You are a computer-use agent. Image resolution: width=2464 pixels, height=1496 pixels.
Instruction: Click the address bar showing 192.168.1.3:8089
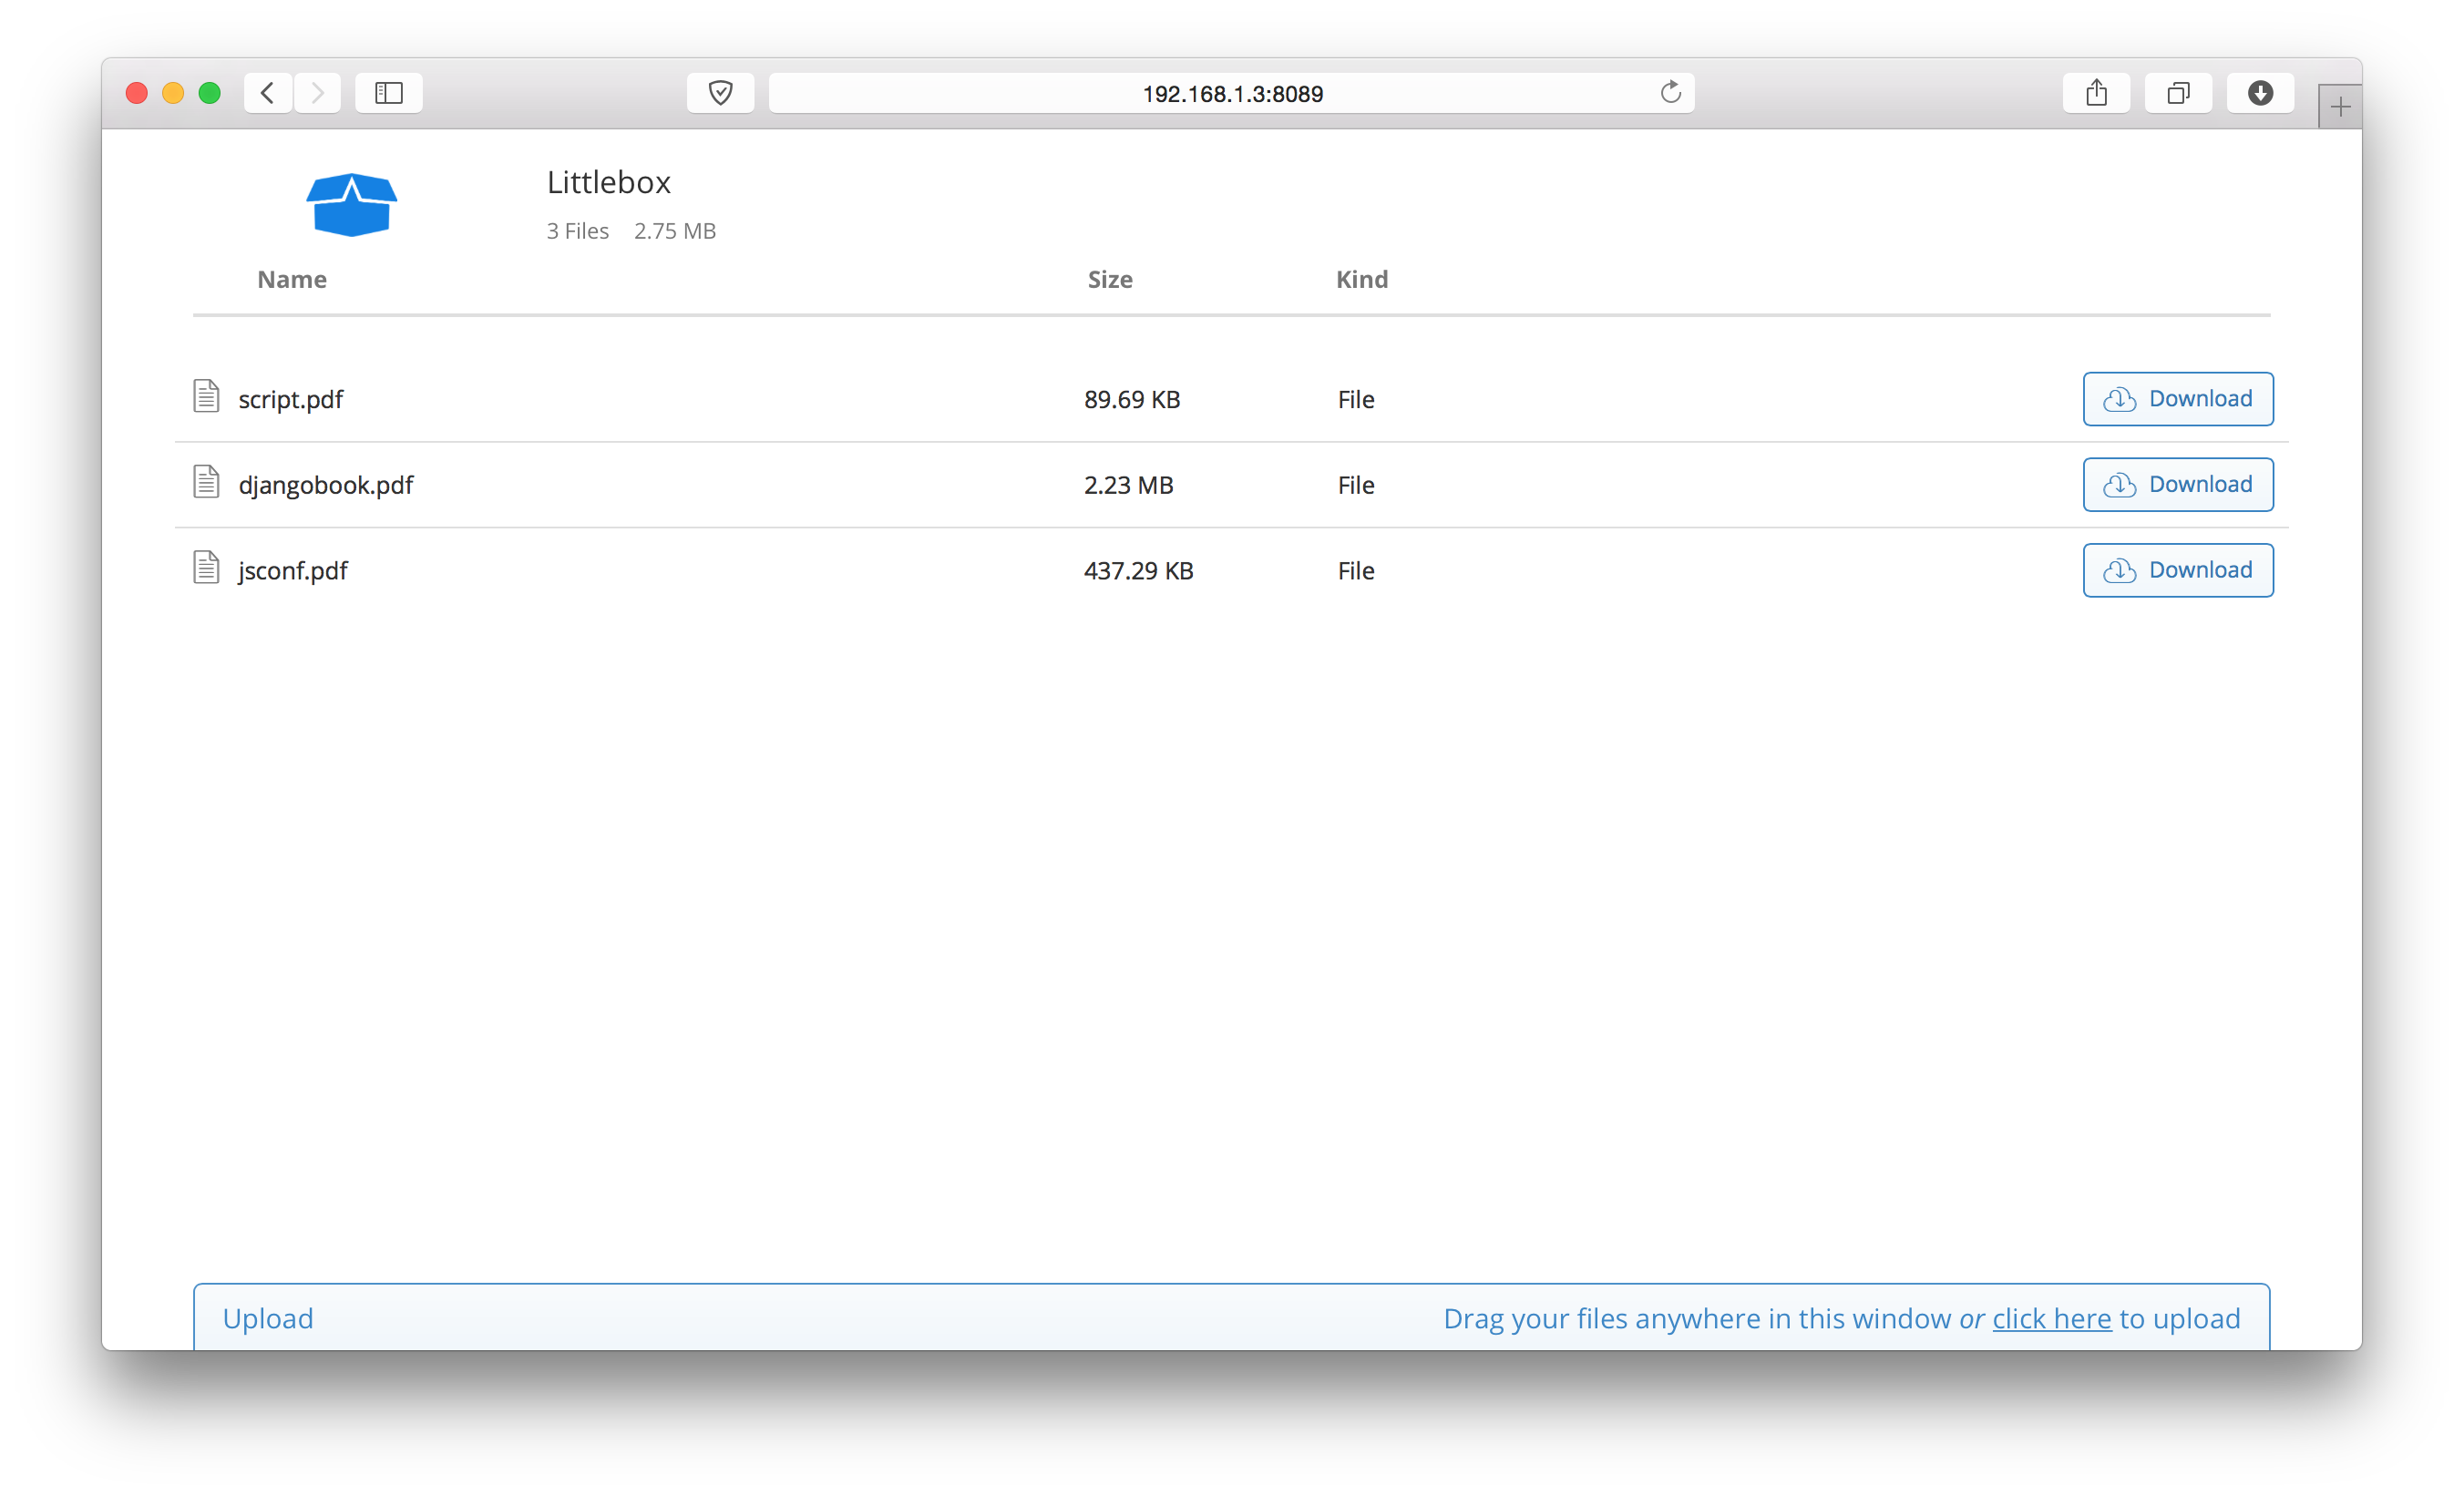pyautogui.click(x=1231, y=94)
